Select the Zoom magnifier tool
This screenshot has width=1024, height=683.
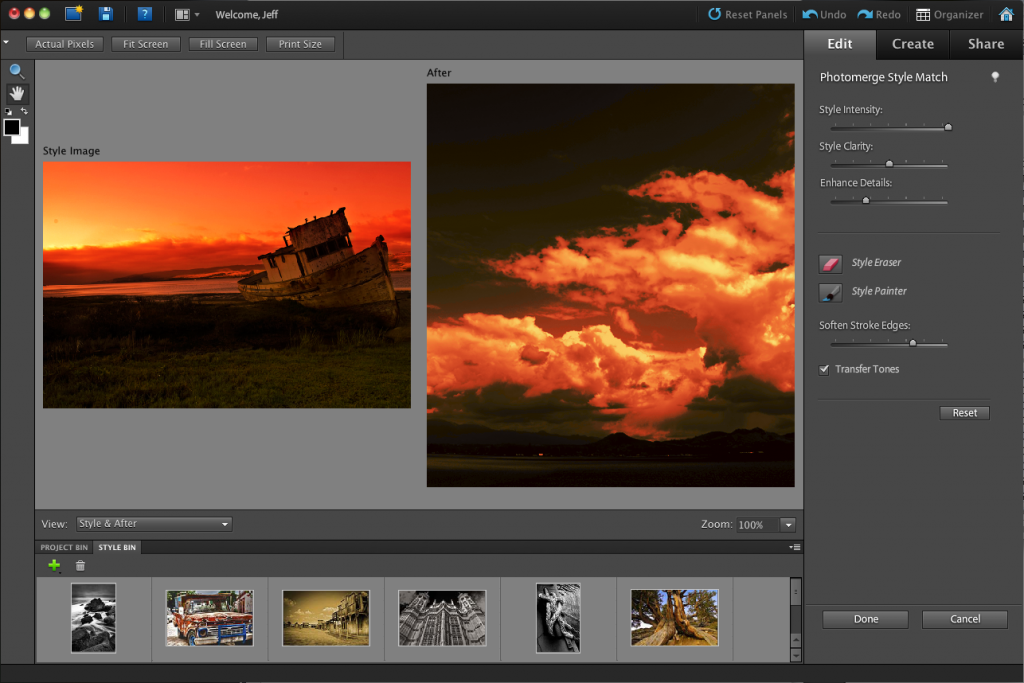tap(17, 71)
